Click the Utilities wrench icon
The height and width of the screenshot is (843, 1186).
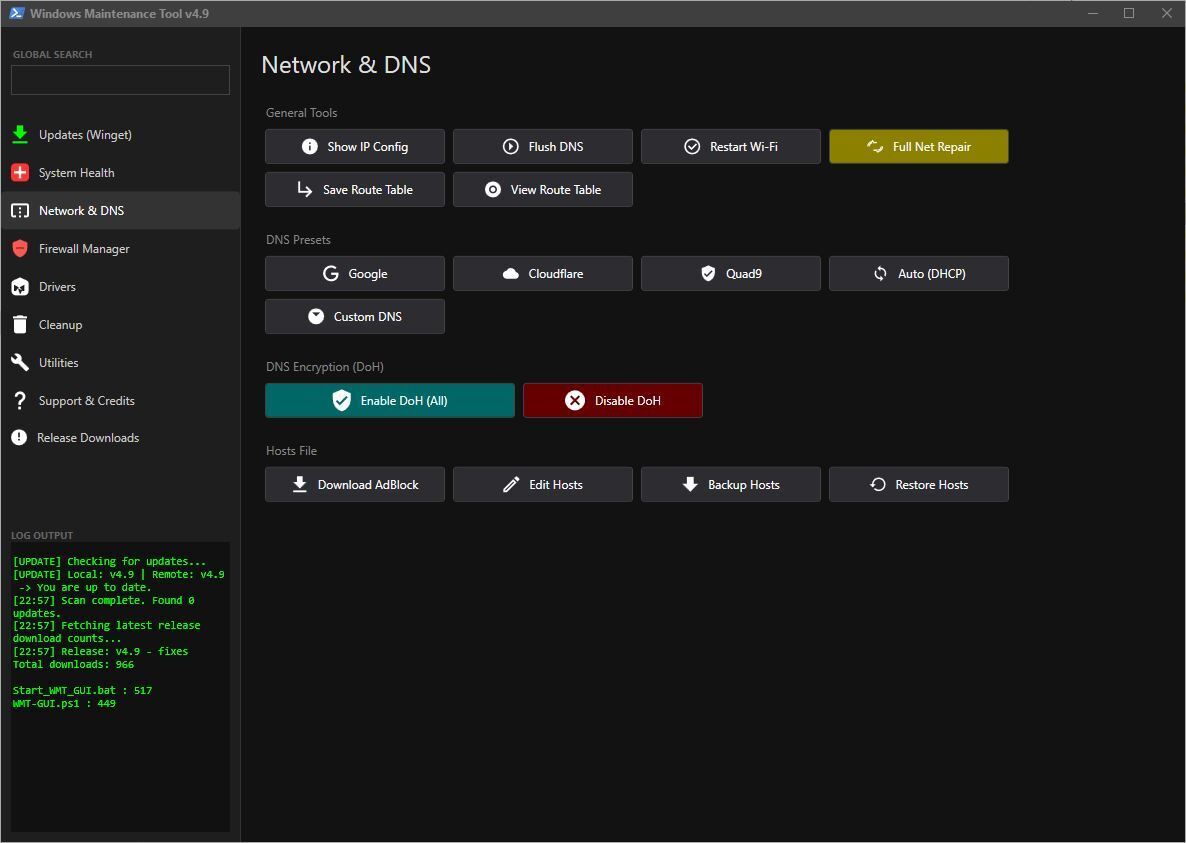[x=20, y=363]
